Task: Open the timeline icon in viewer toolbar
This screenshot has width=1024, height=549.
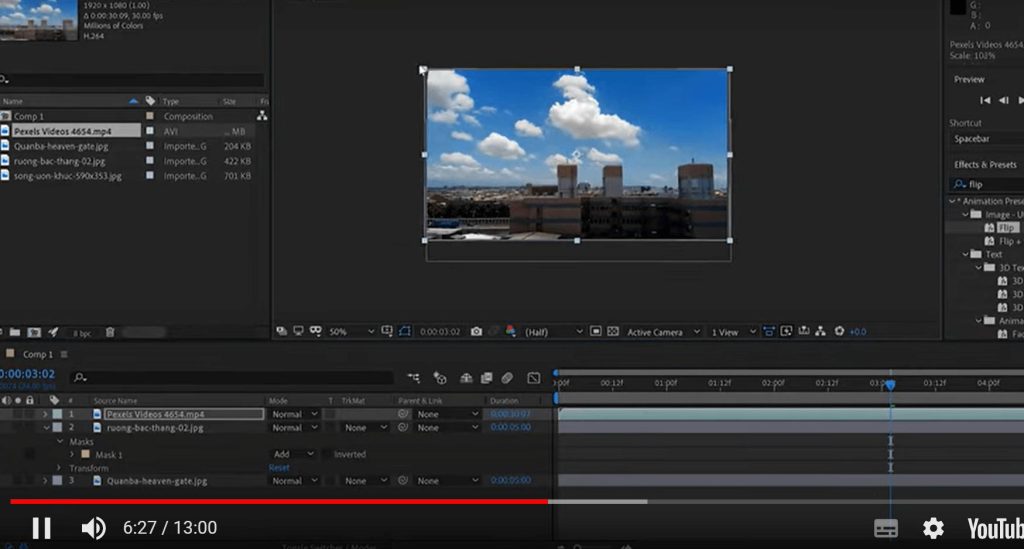Action: [x=804, y=332]
